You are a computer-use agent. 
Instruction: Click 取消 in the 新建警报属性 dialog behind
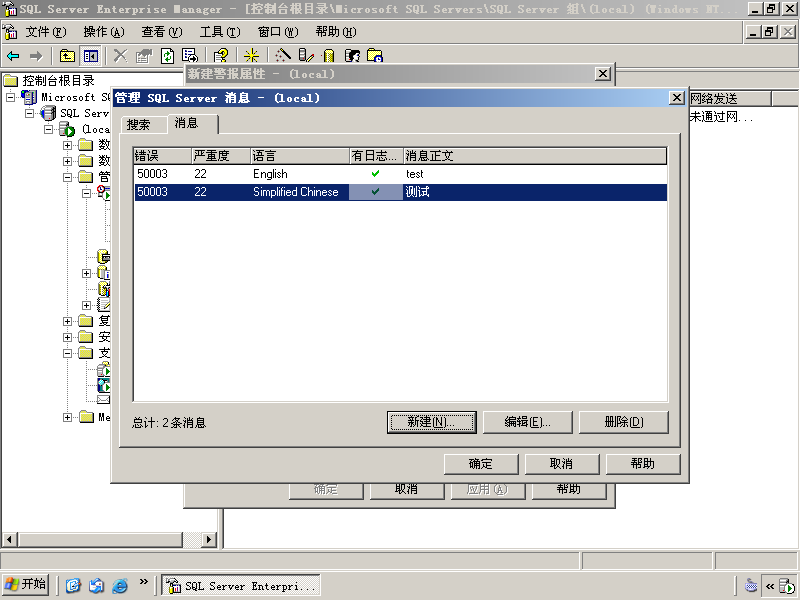coord(406,489)
